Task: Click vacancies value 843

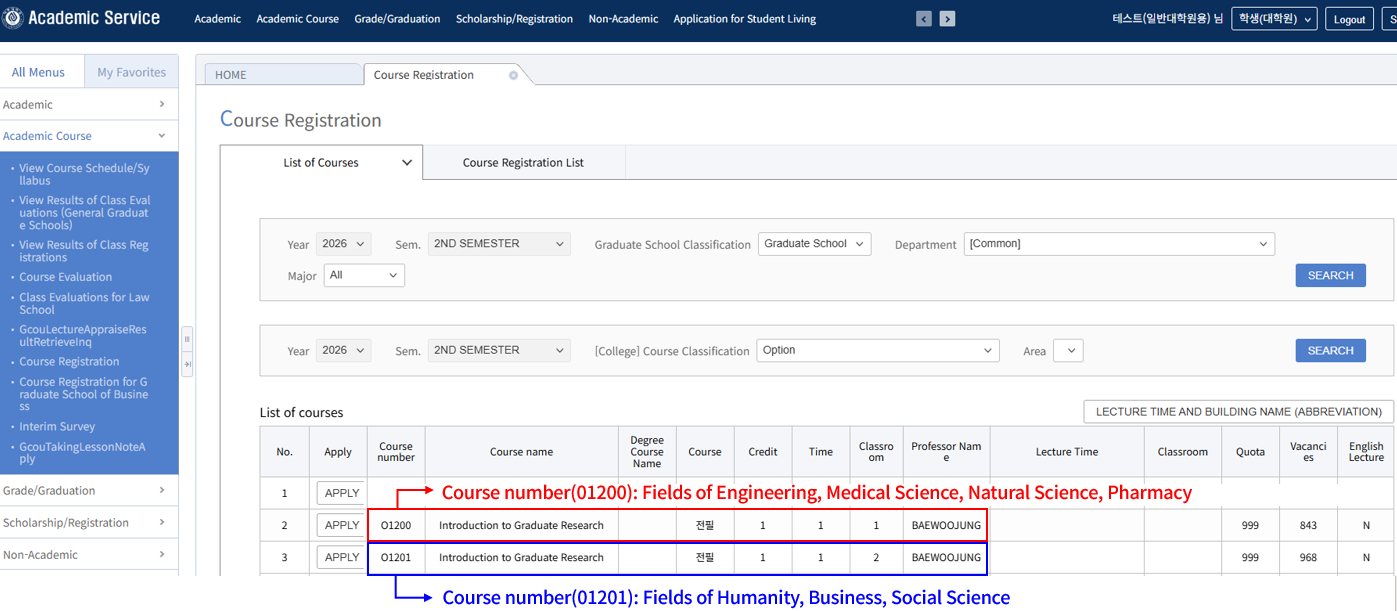Action: pos(1308,525)
